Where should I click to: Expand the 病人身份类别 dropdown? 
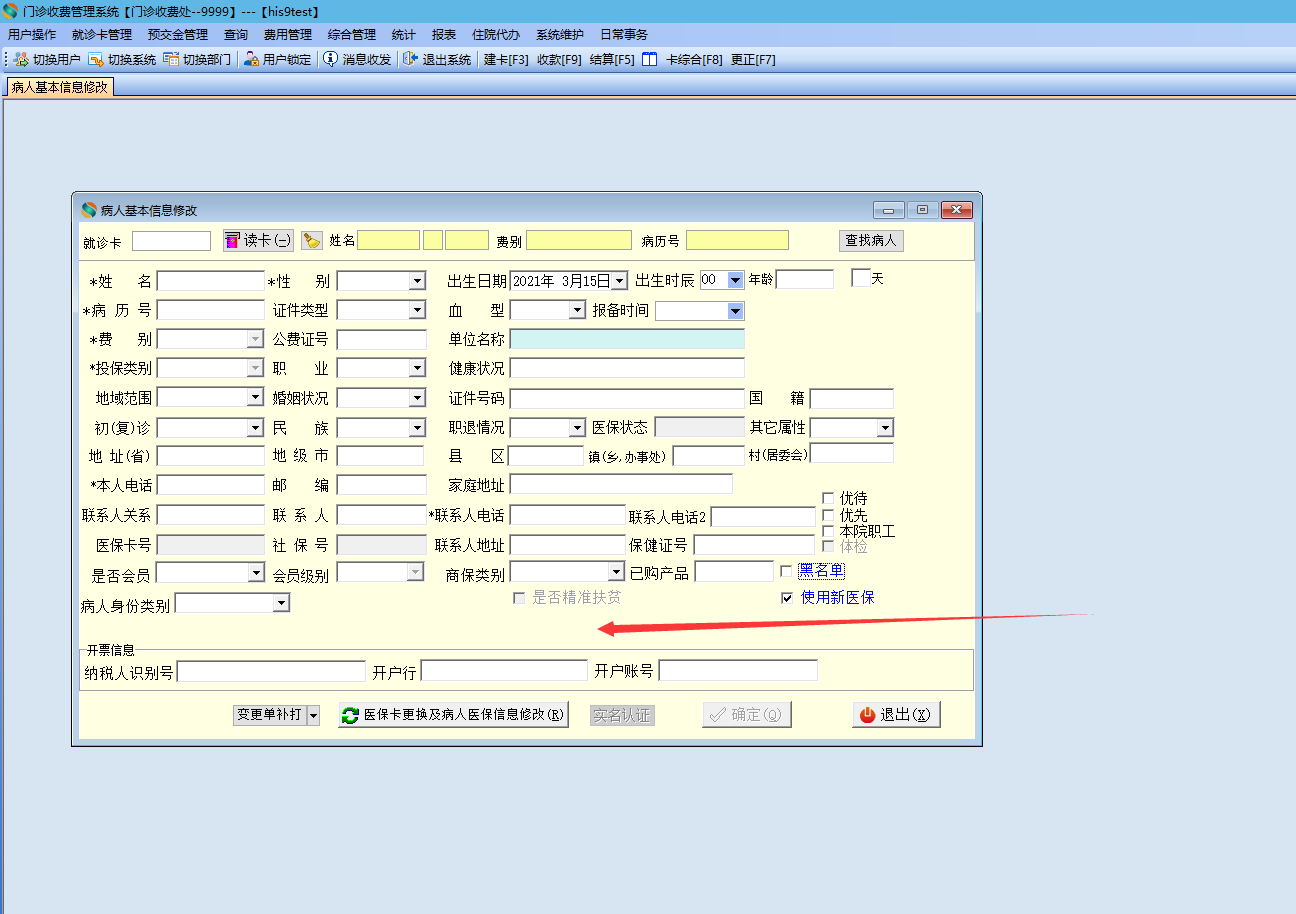pyautogui.click(x=281, y=603)
